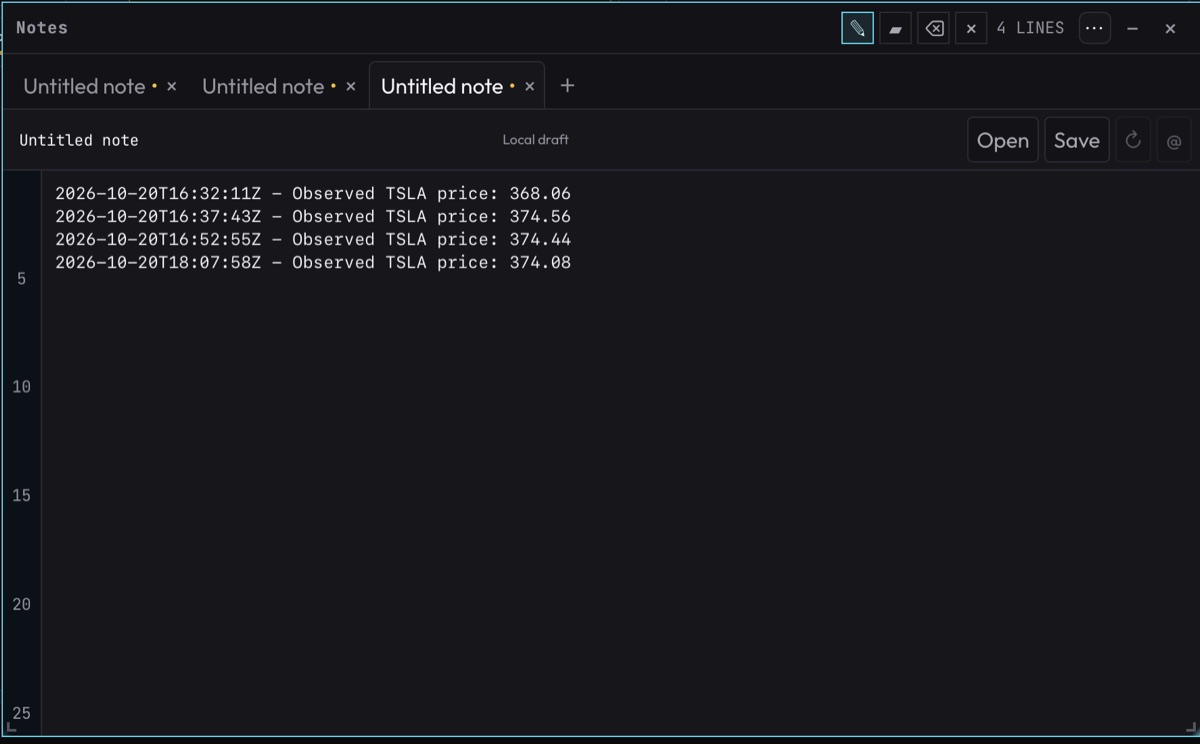Screen dimensions: 1200x744
Task: Click the circular reload arrow icon
Action: pos(1133,140)
